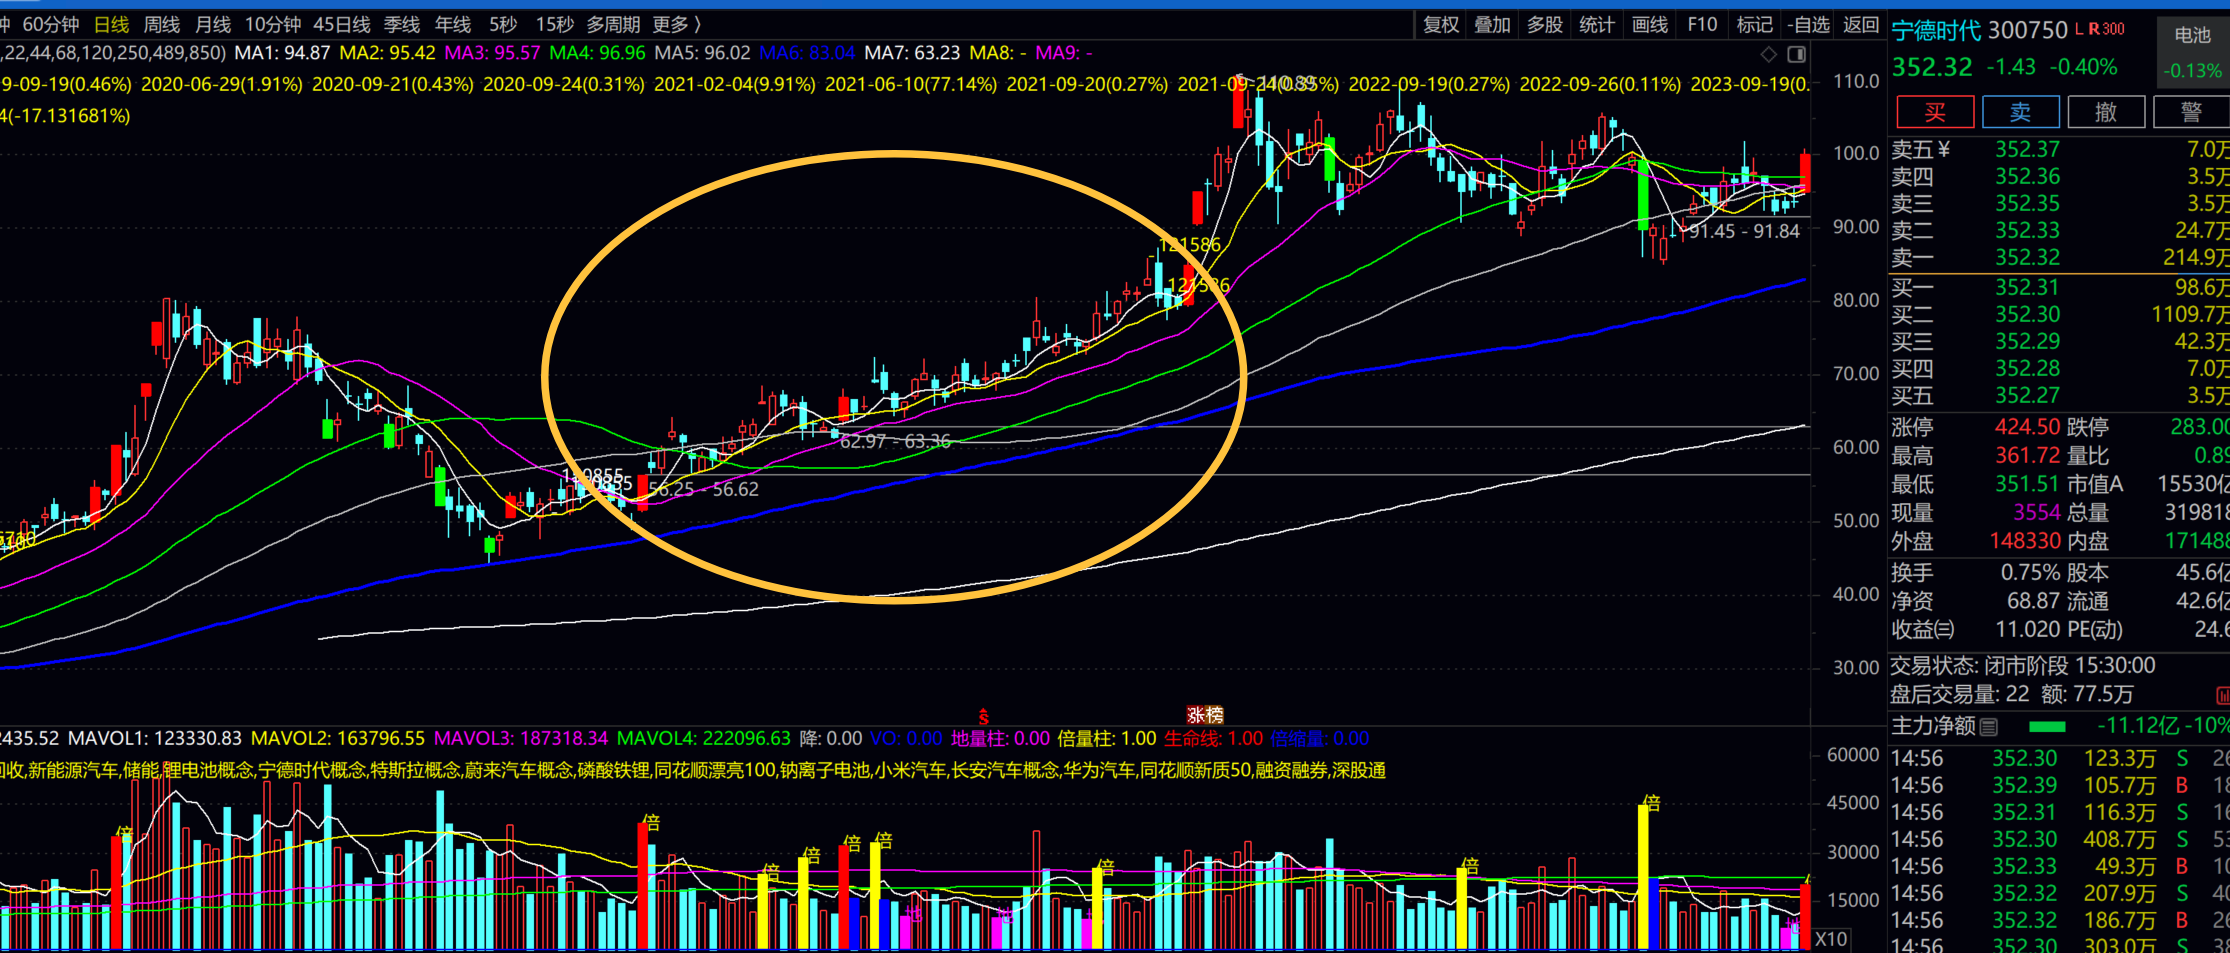2230x953 pixels.
Task: Open the 多周期 multi-period view
Action: (x=613, y=24)
